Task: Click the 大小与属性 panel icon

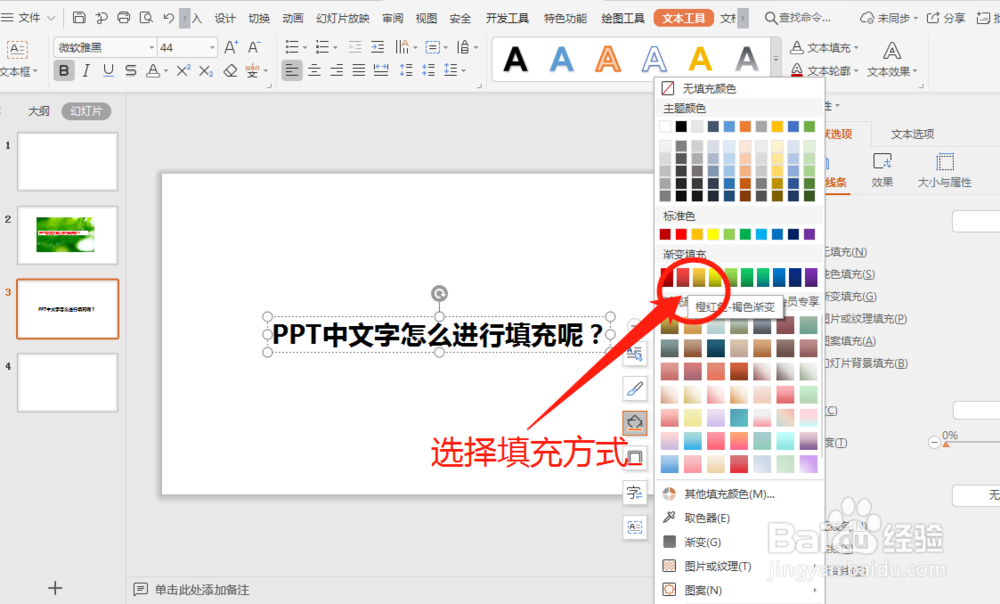Action: click(945, 170)
